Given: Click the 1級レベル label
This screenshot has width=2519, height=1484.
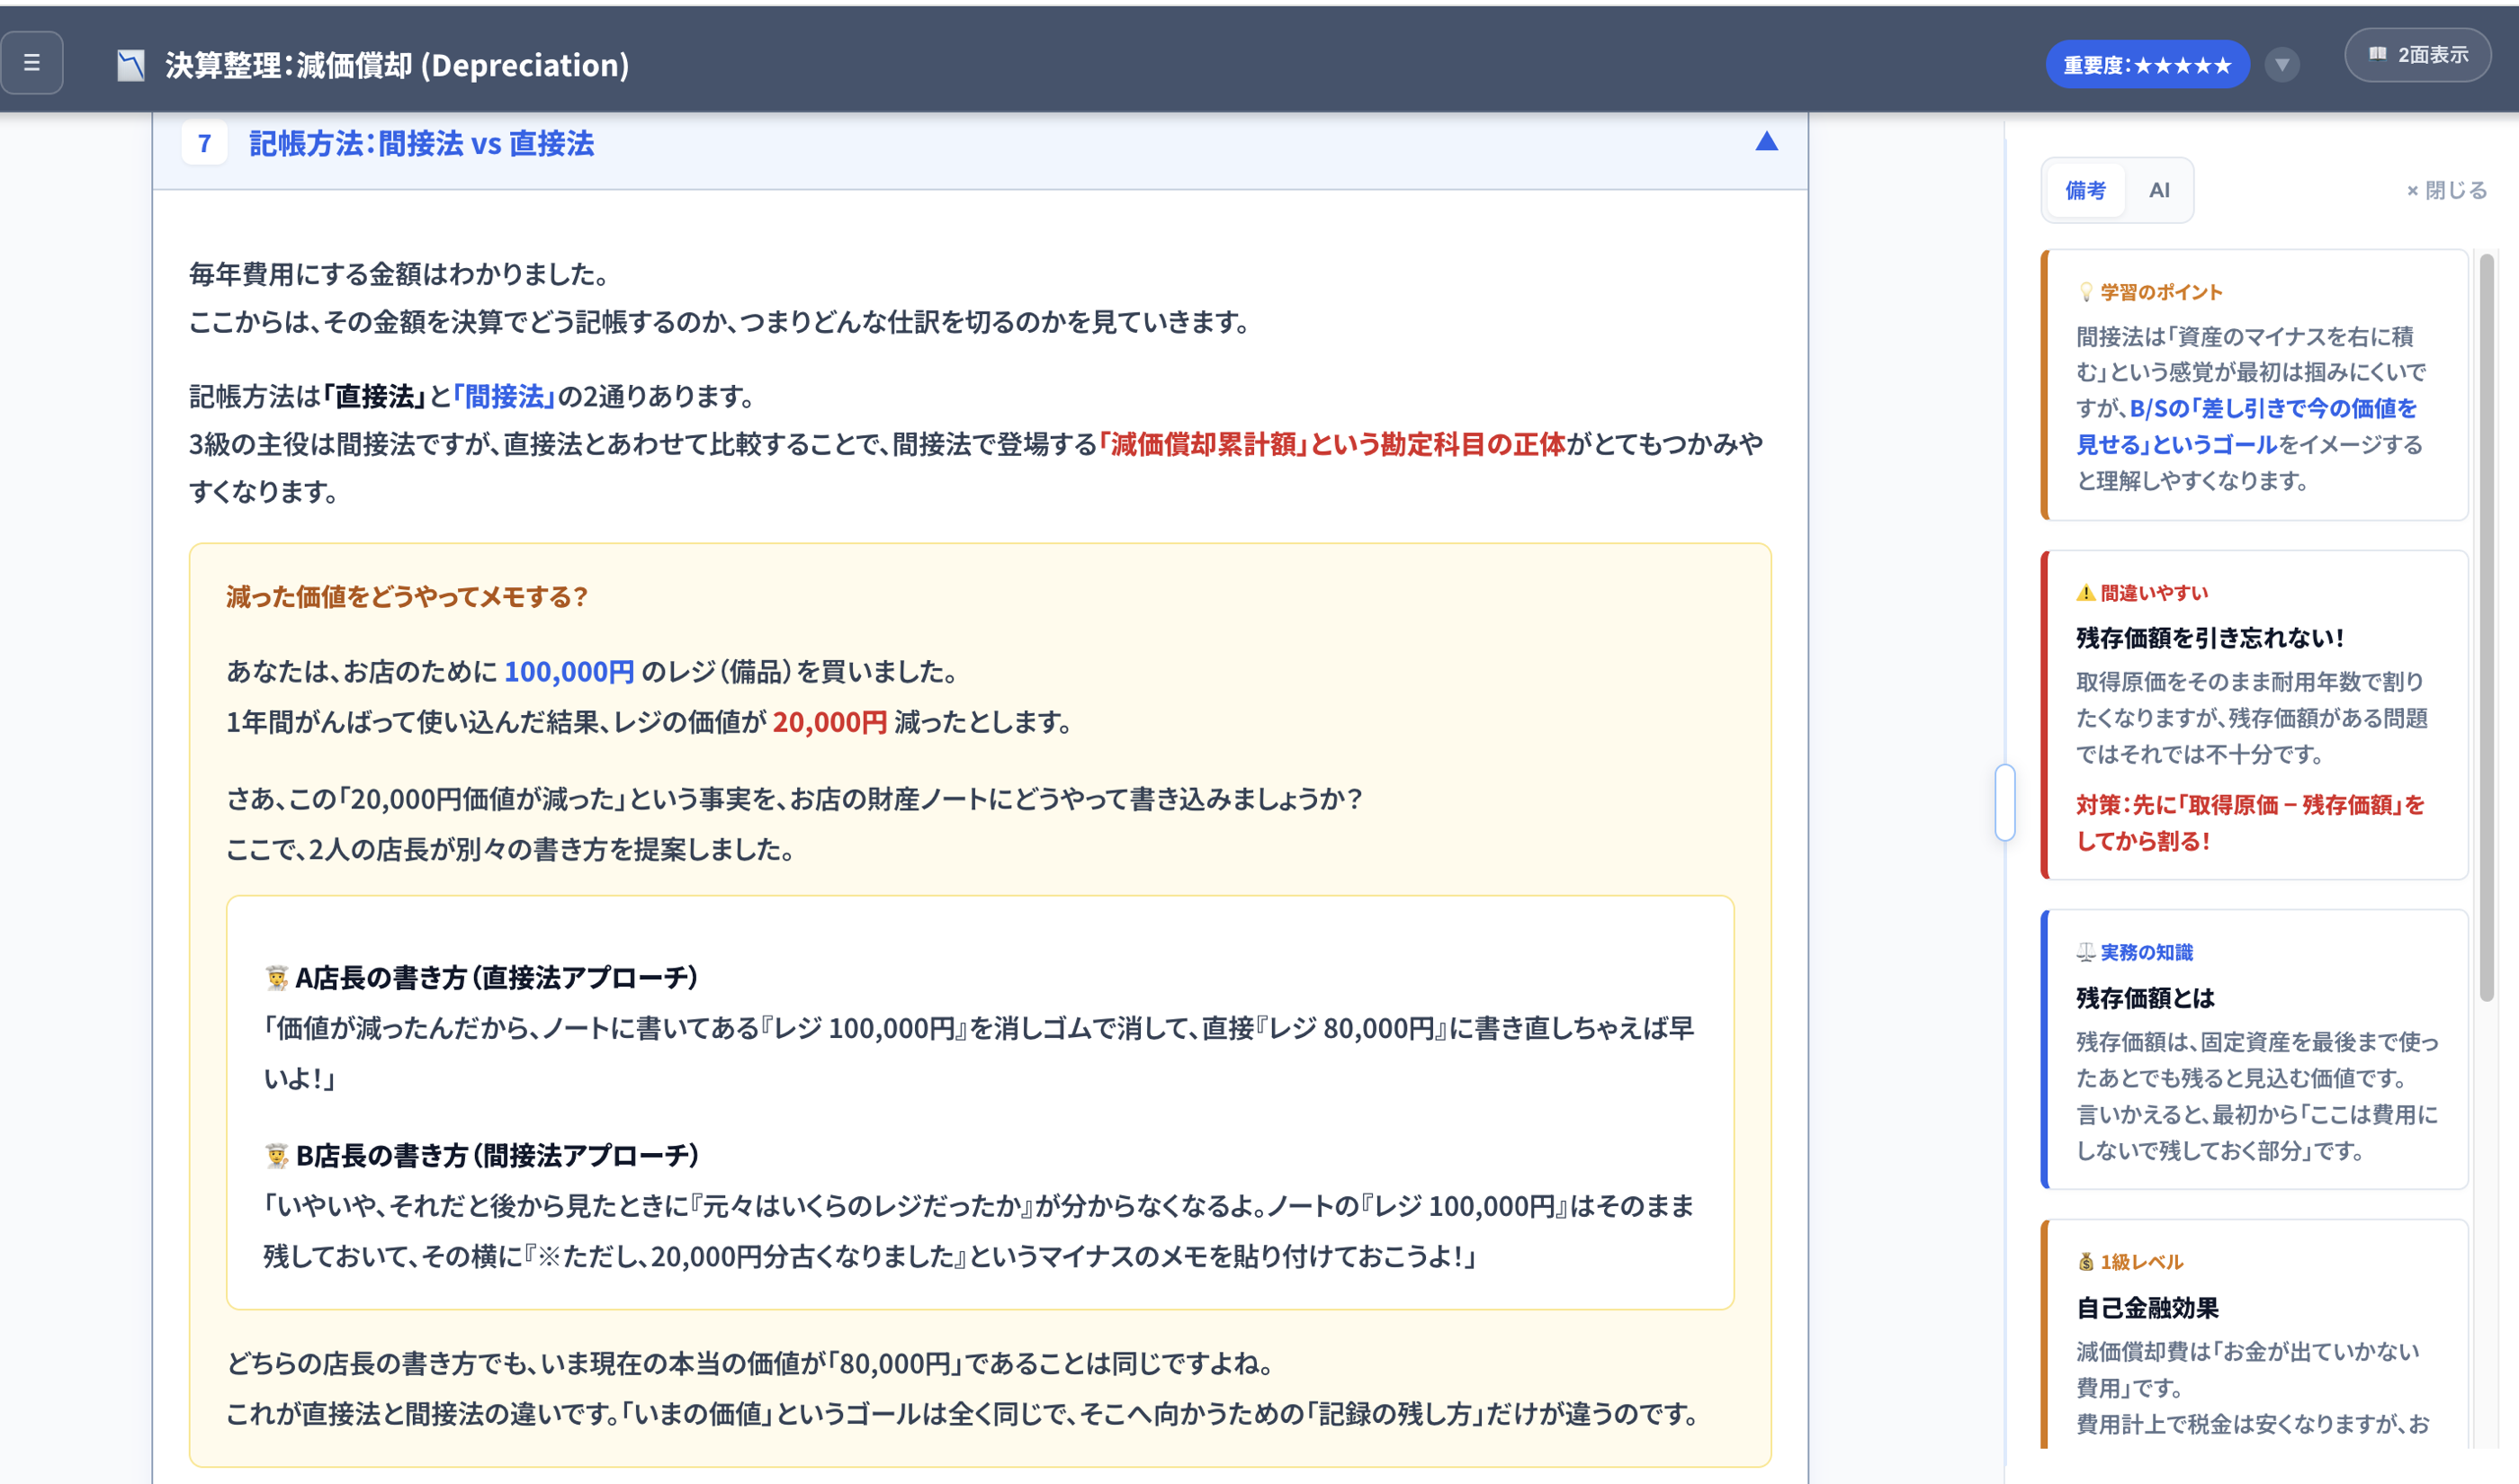Looking at the screenshot, I should tap(2141, 1262).
